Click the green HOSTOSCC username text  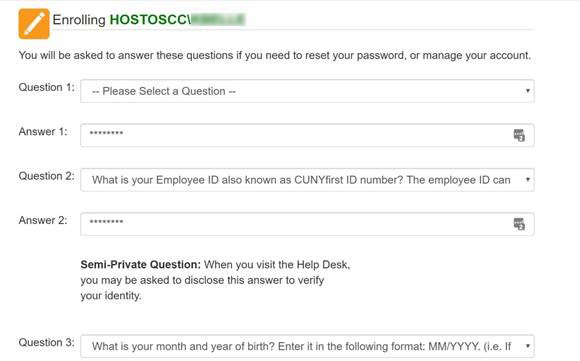tap(177, 20)
